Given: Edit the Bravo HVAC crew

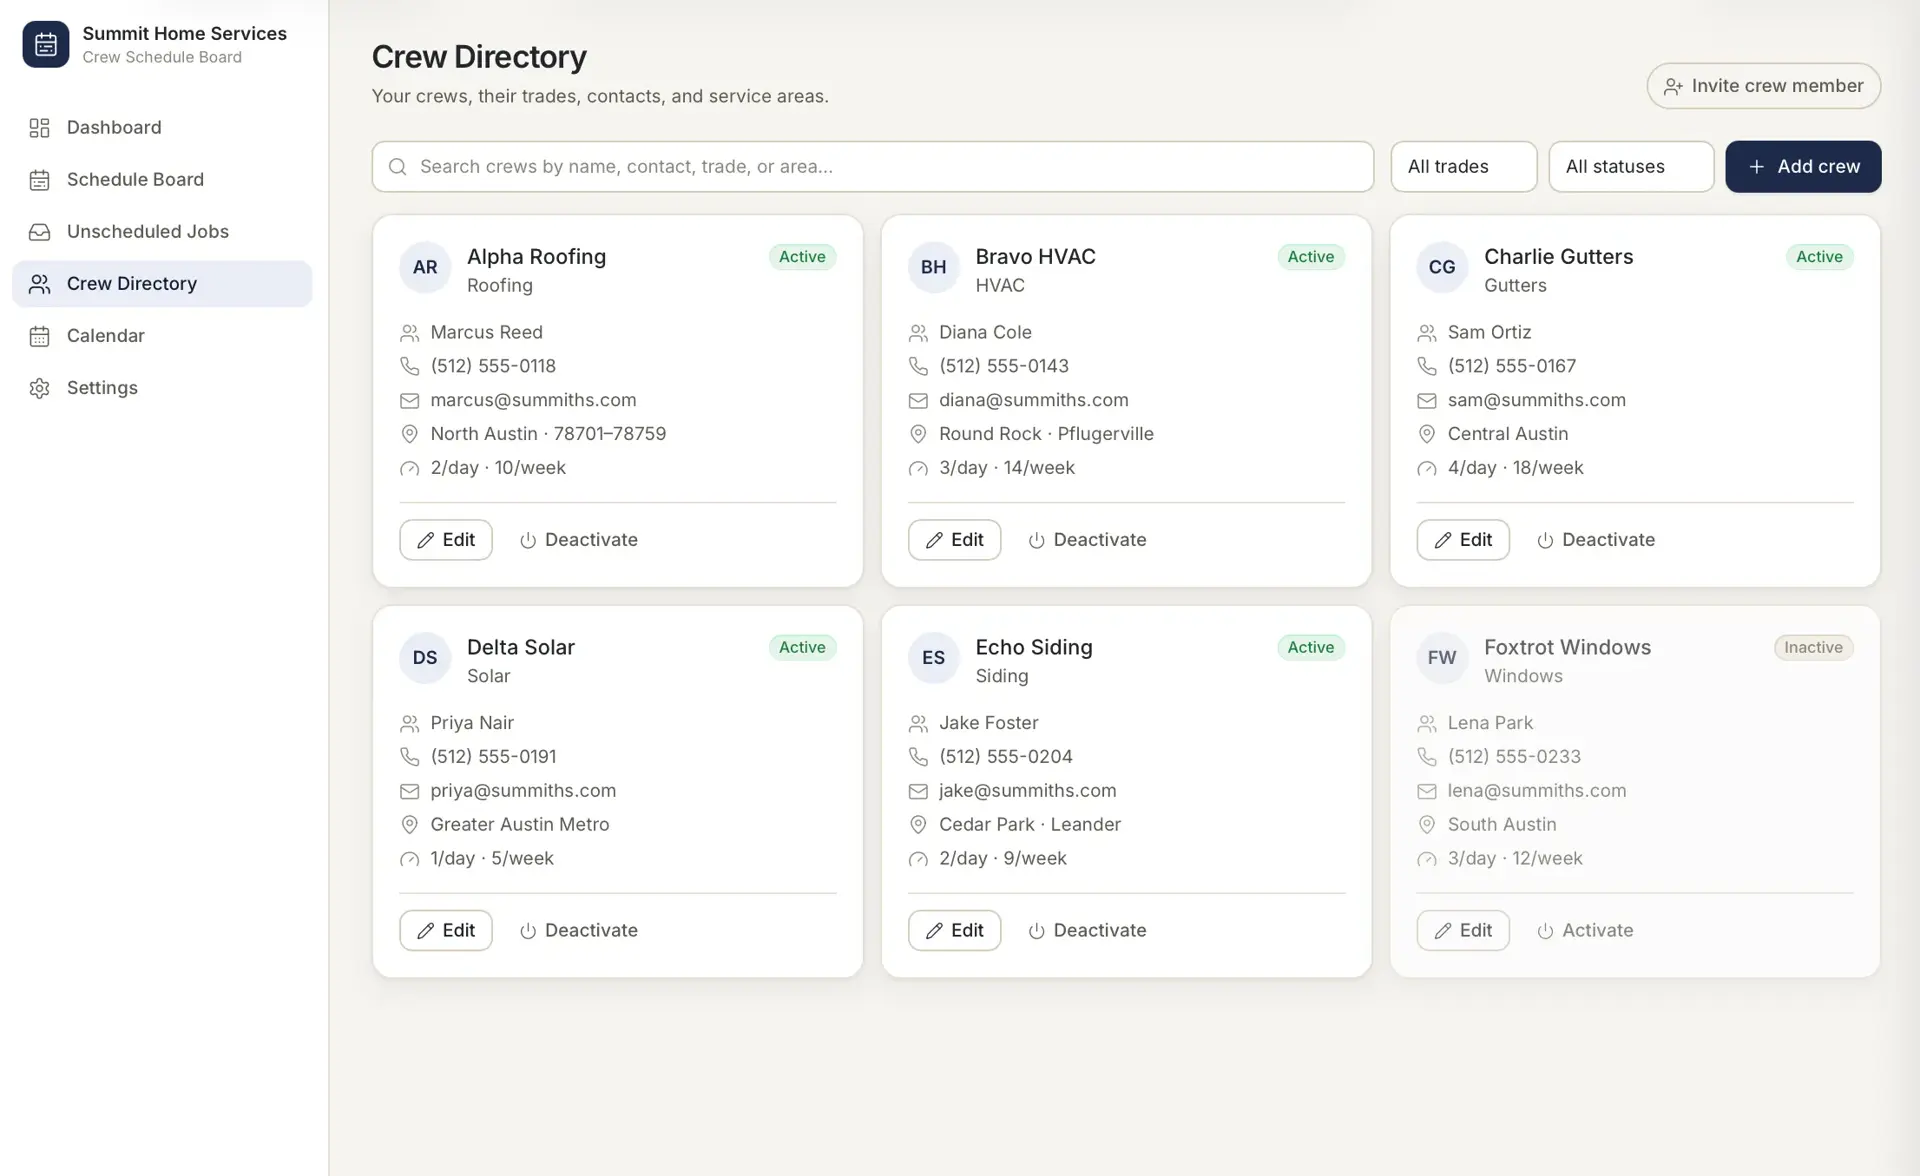Looking at the screenshot, I should click(954, 540).
